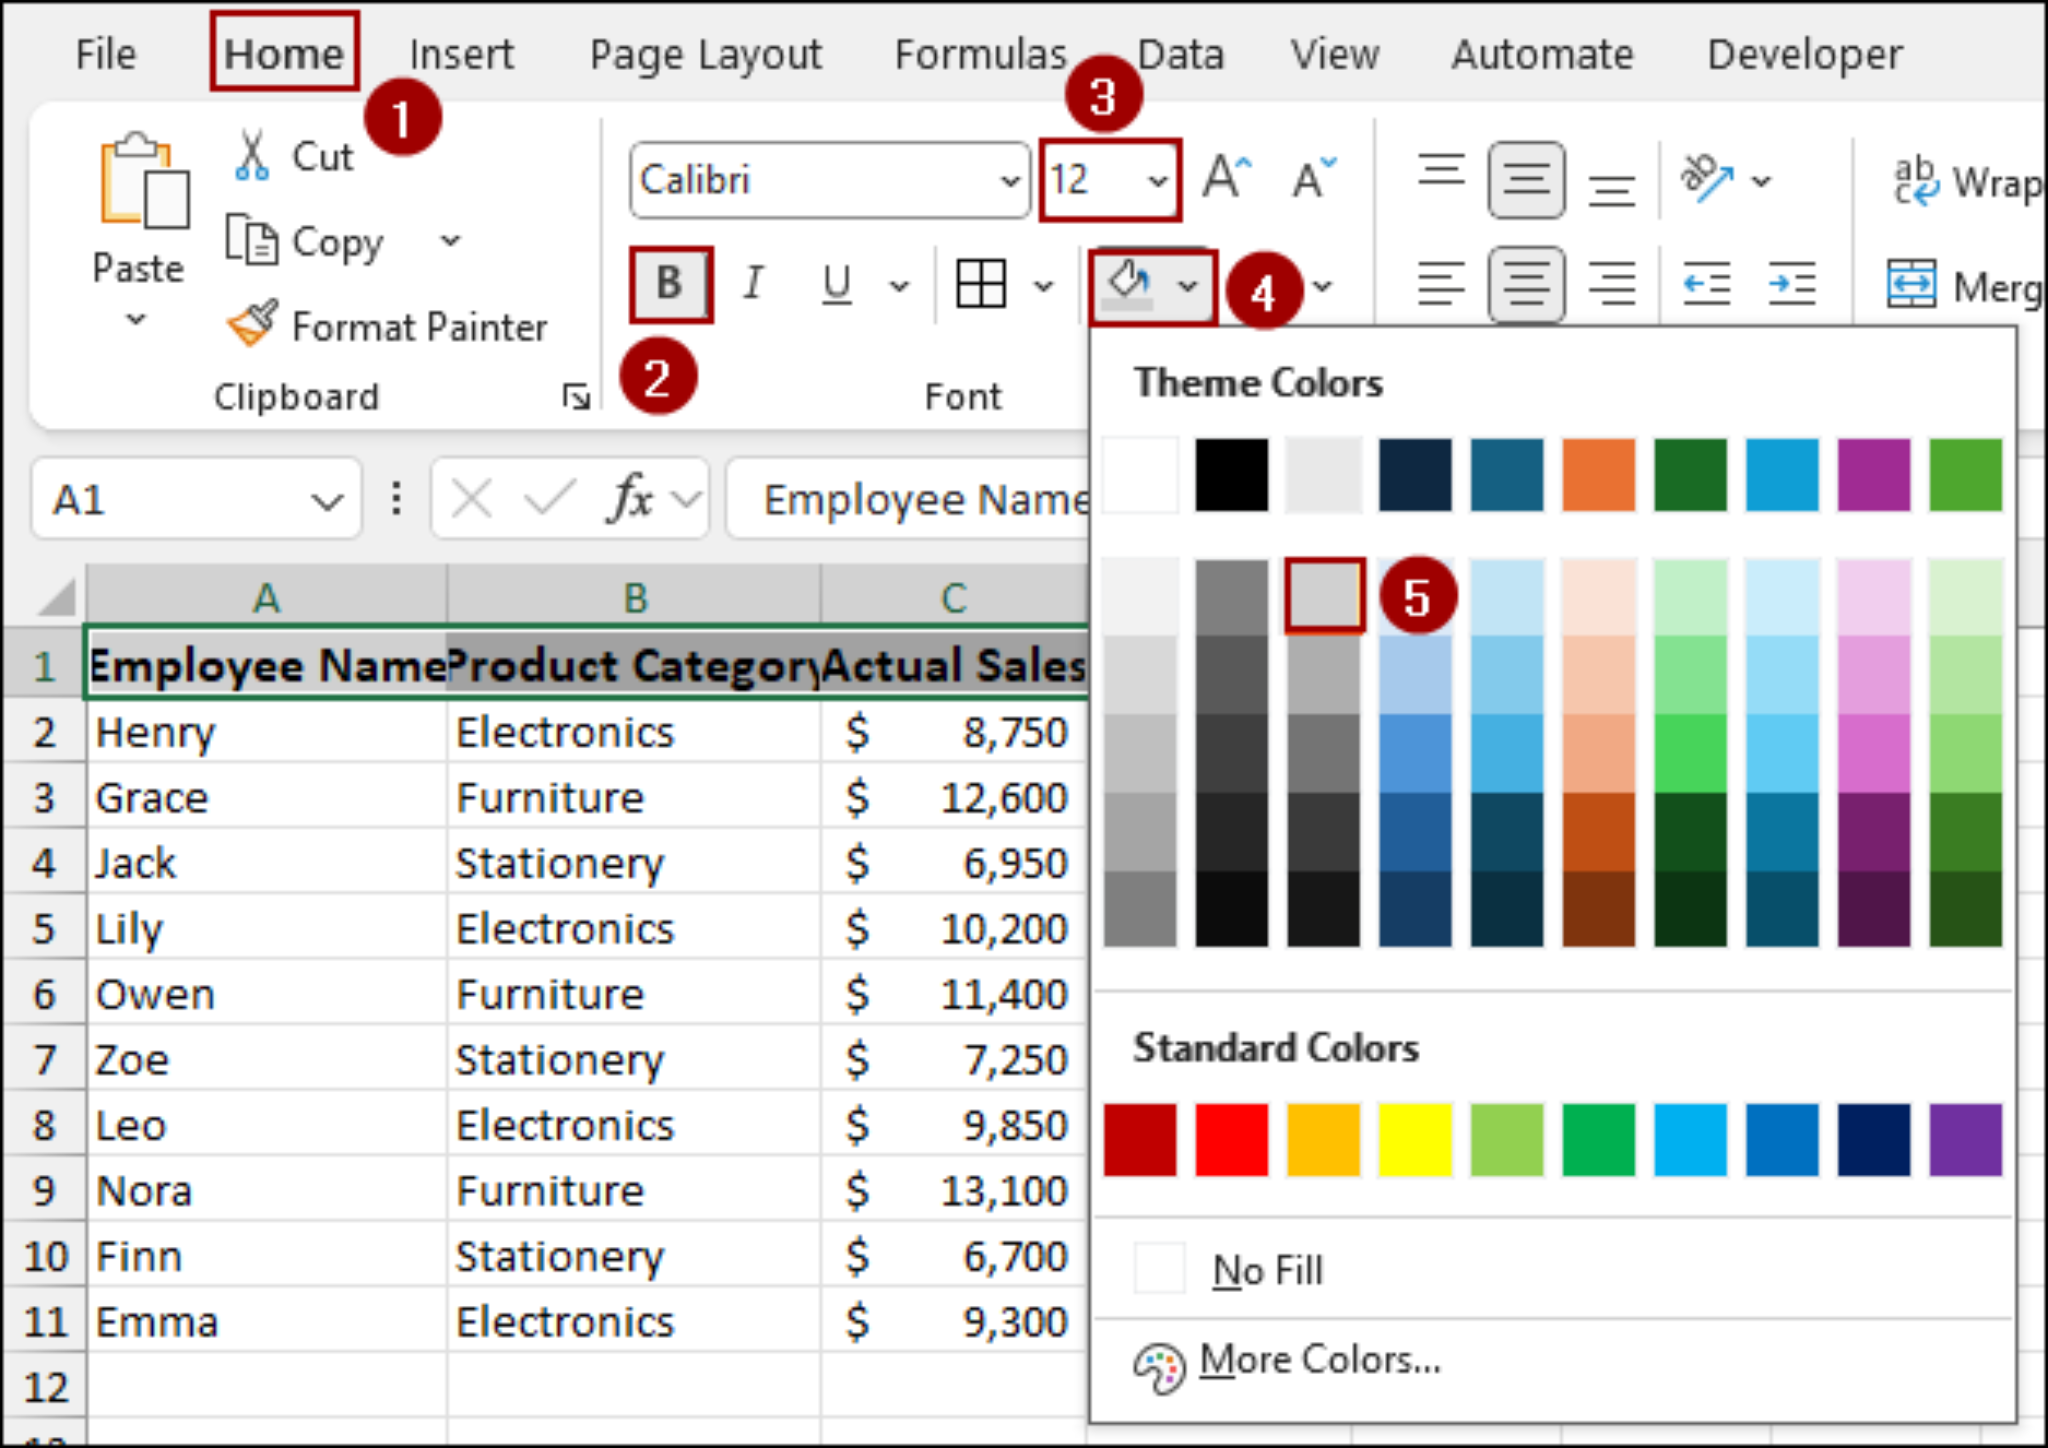Open the Font Size dropdown
2048x1448 pixels.
tap(1157, 181)
